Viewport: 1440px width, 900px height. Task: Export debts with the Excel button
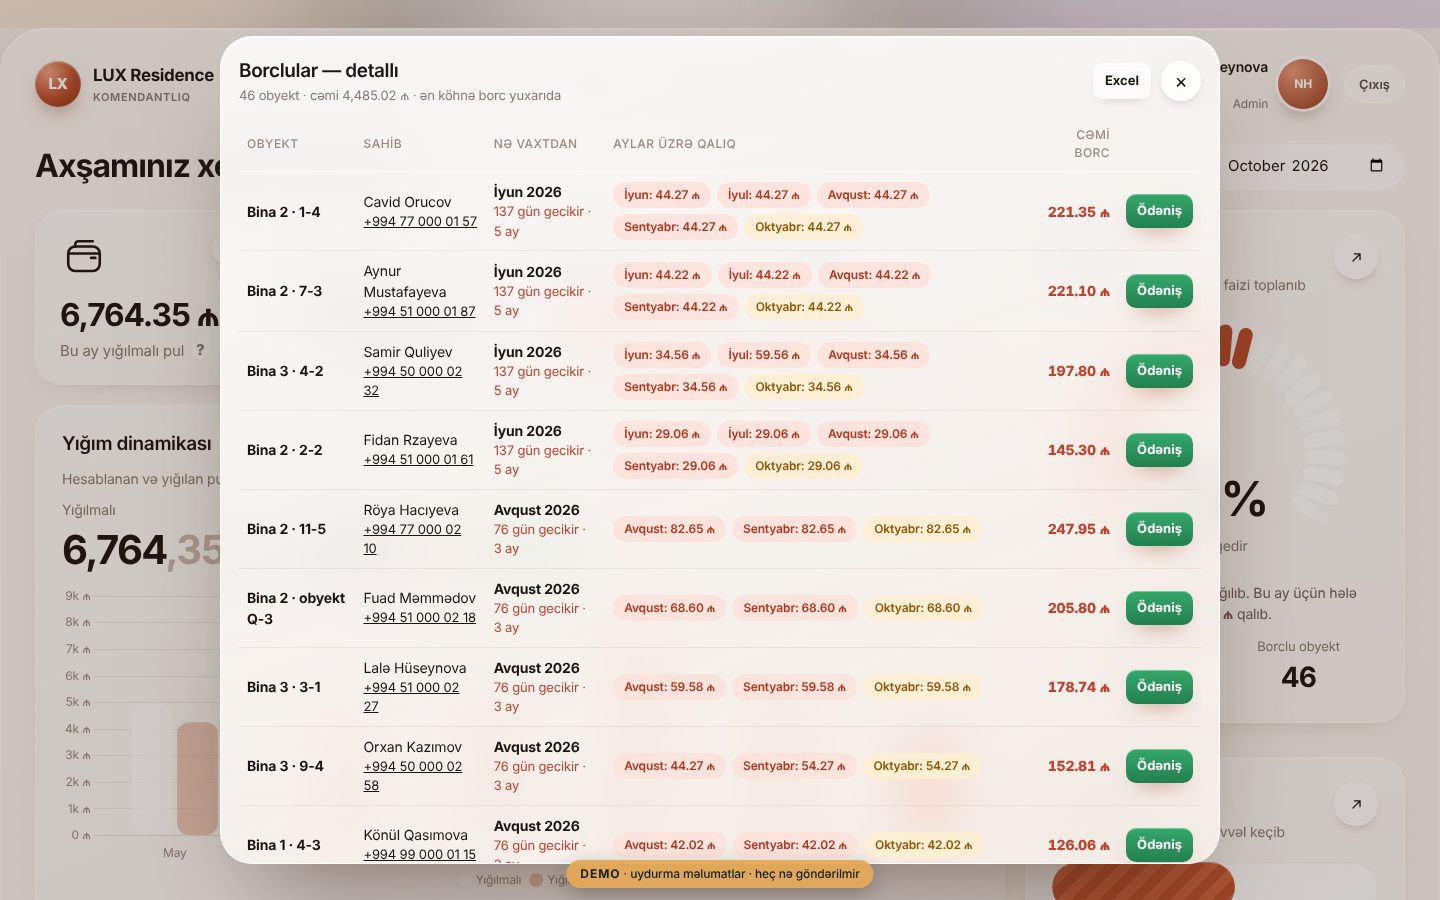pyautogui.click(x=1122, y=81)
